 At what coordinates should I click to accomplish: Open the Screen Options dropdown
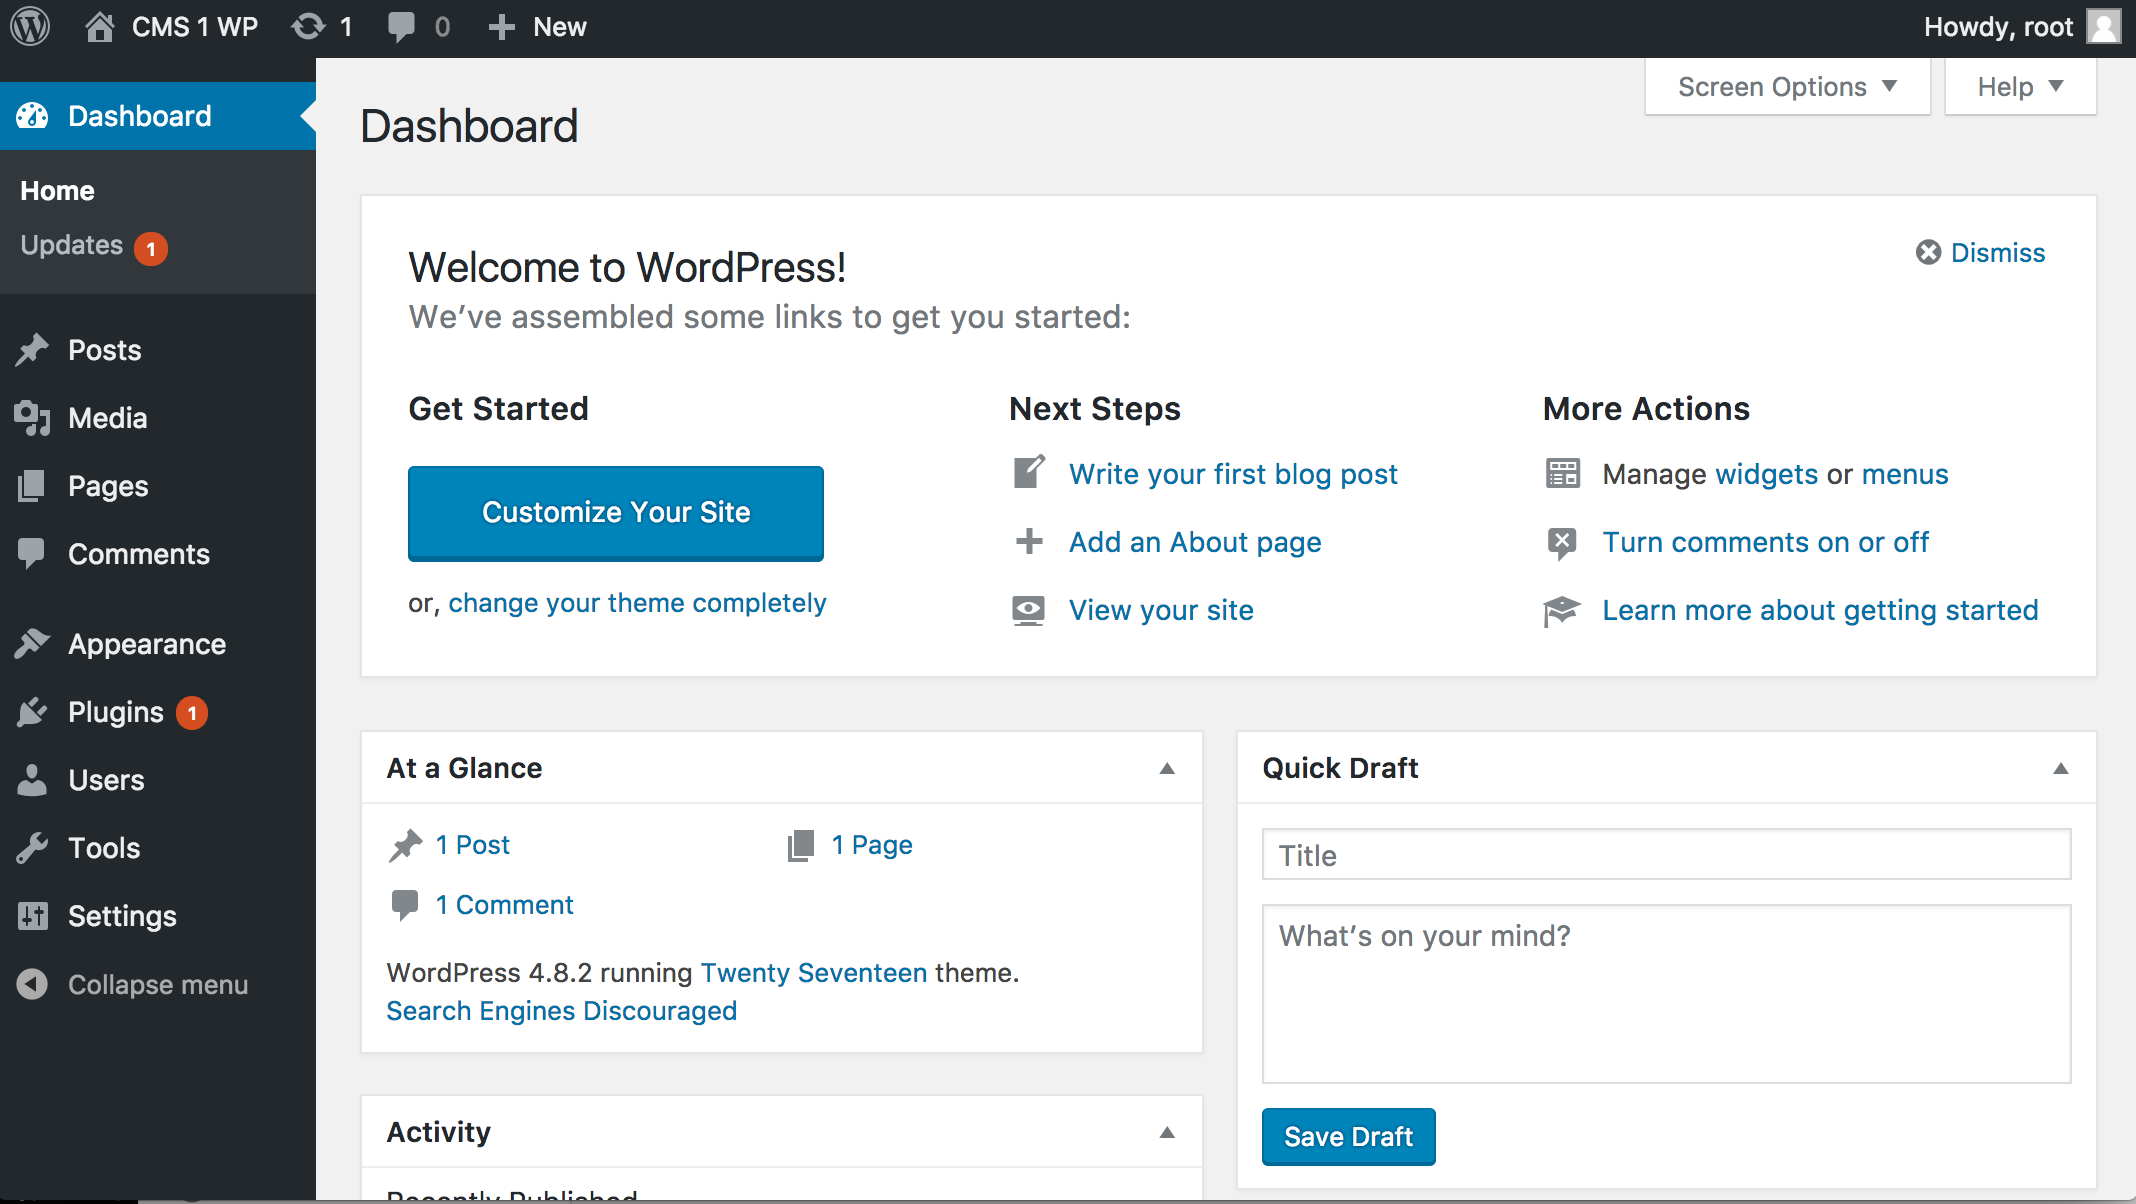coord(1787,87)
